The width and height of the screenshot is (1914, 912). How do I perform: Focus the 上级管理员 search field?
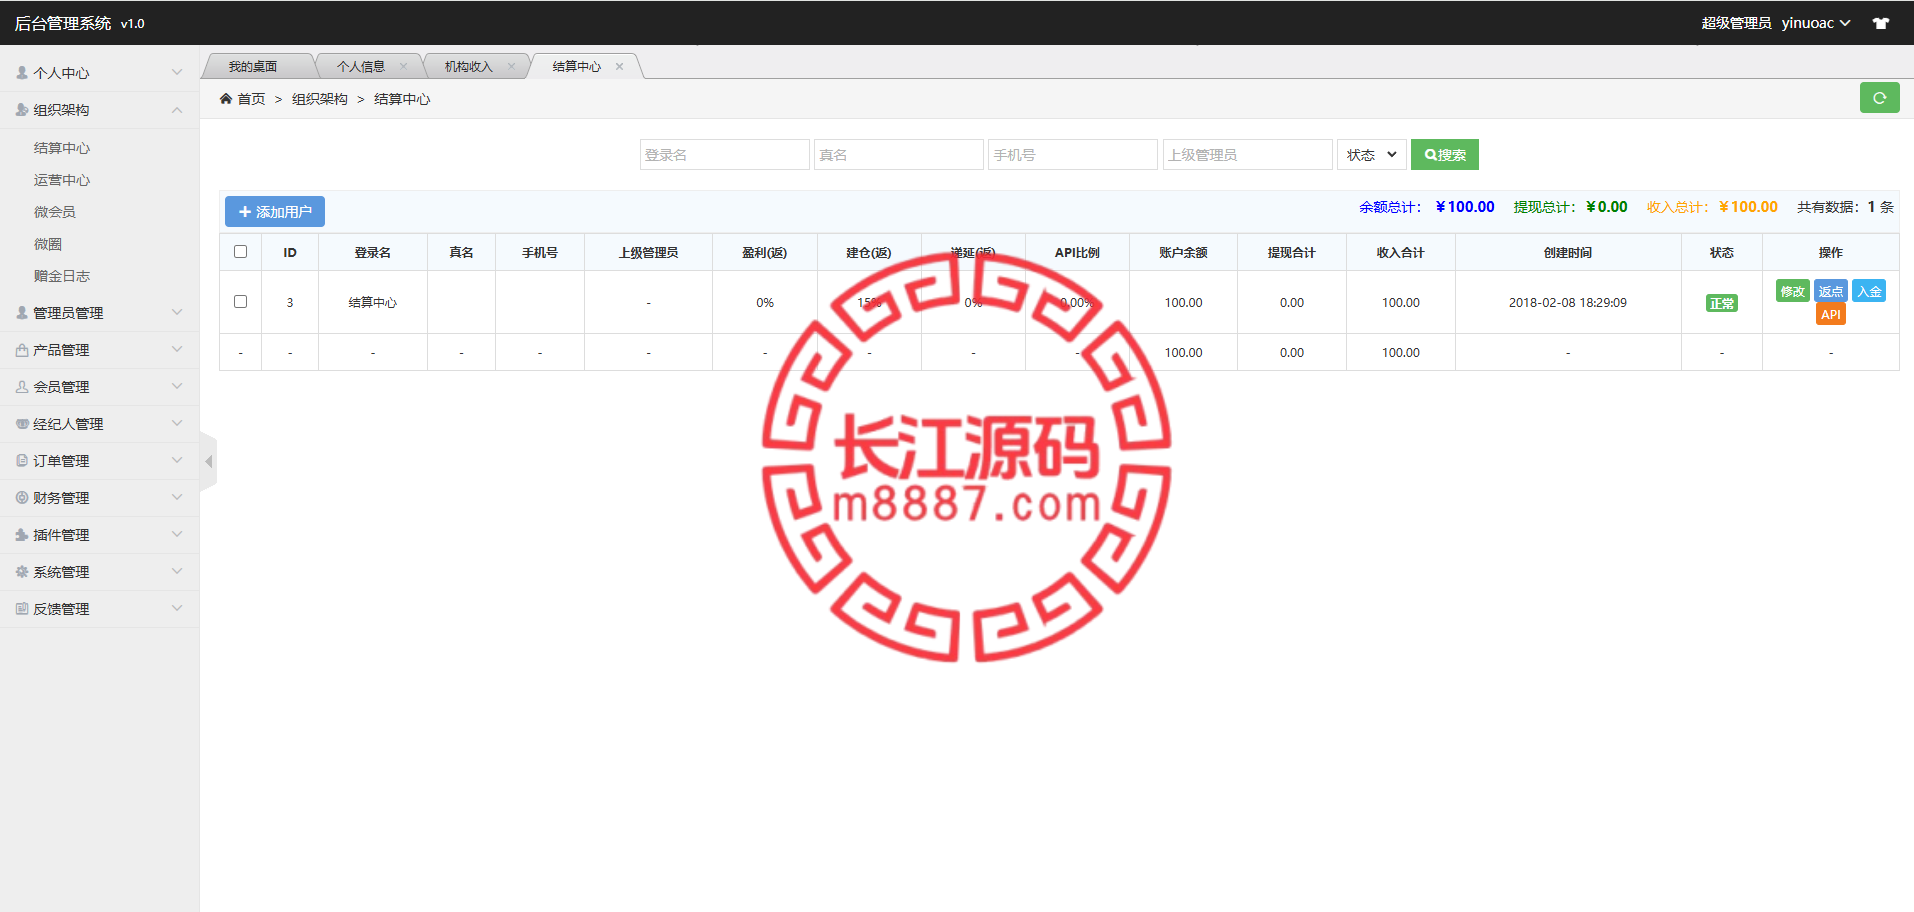(x=1248, y=154)
